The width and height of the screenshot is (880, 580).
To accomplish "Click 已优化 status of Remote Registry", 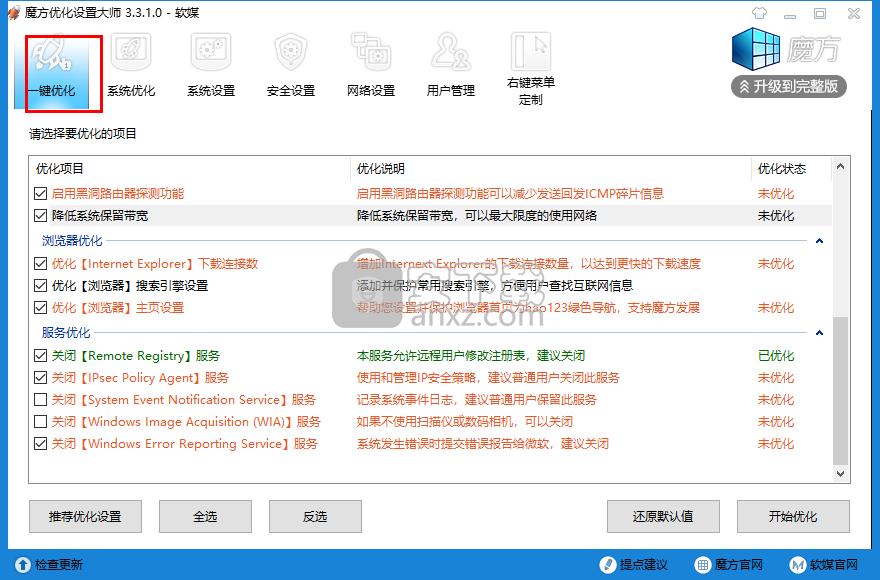I will tap(776, 356).
